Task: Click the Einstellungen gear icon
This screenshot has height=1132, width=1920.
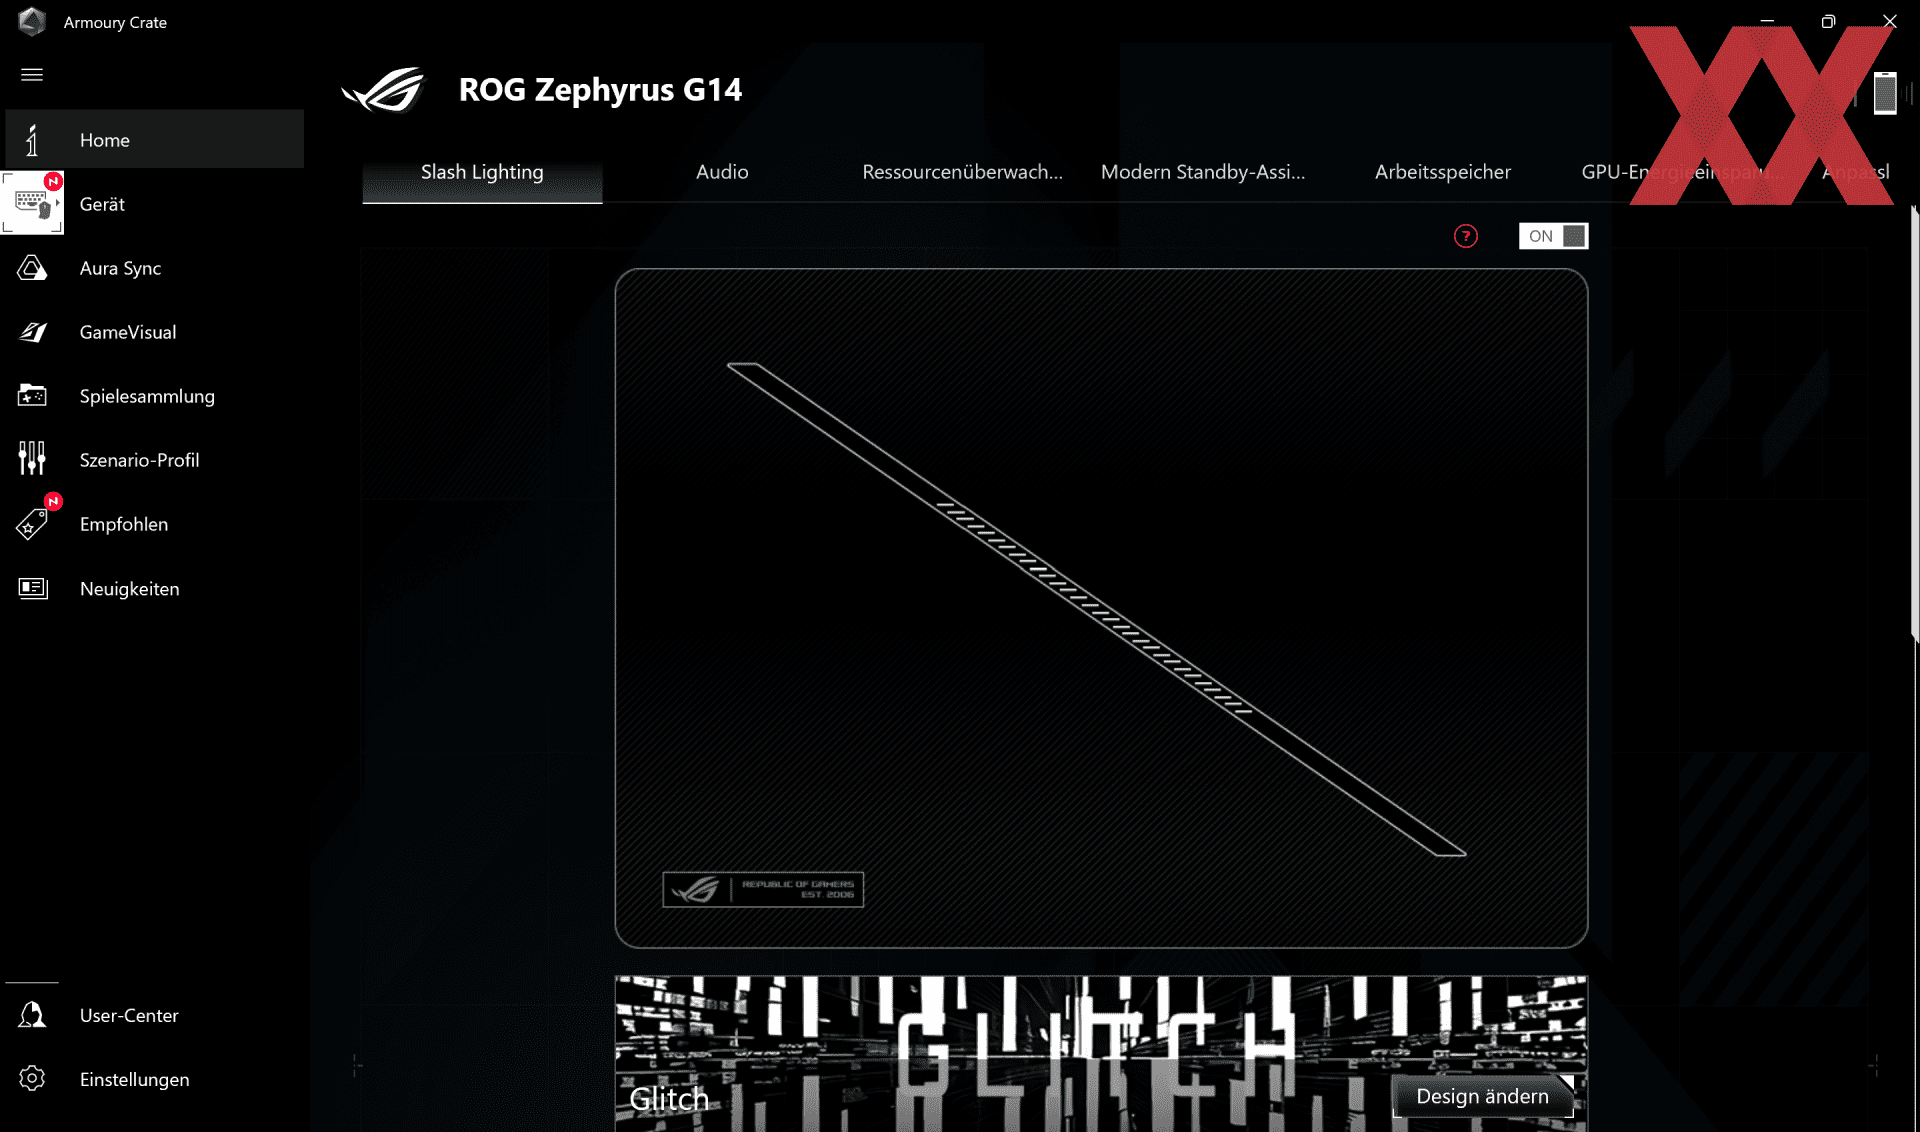Action: tap(32, 1079)
